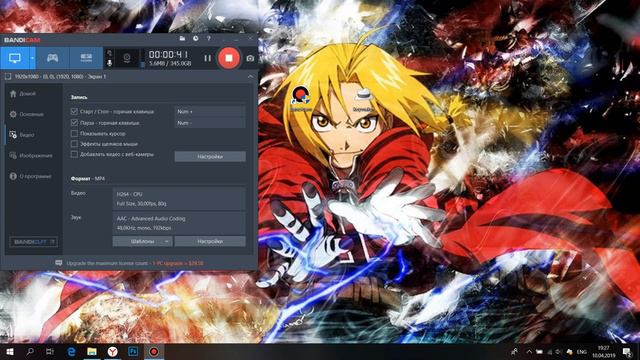Click the Num - hotkey field
The height and width of the screenshot is (360, 640).
pos(210,122)
